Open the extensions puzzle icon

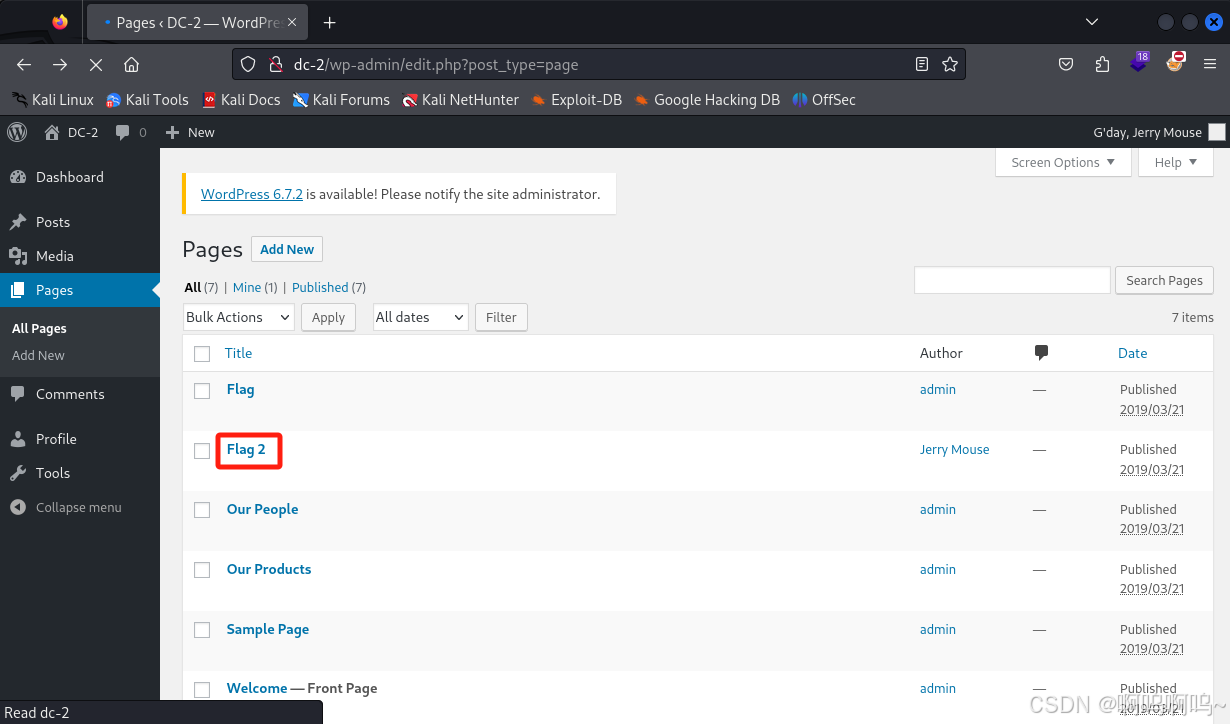(x=1102, y=64)
